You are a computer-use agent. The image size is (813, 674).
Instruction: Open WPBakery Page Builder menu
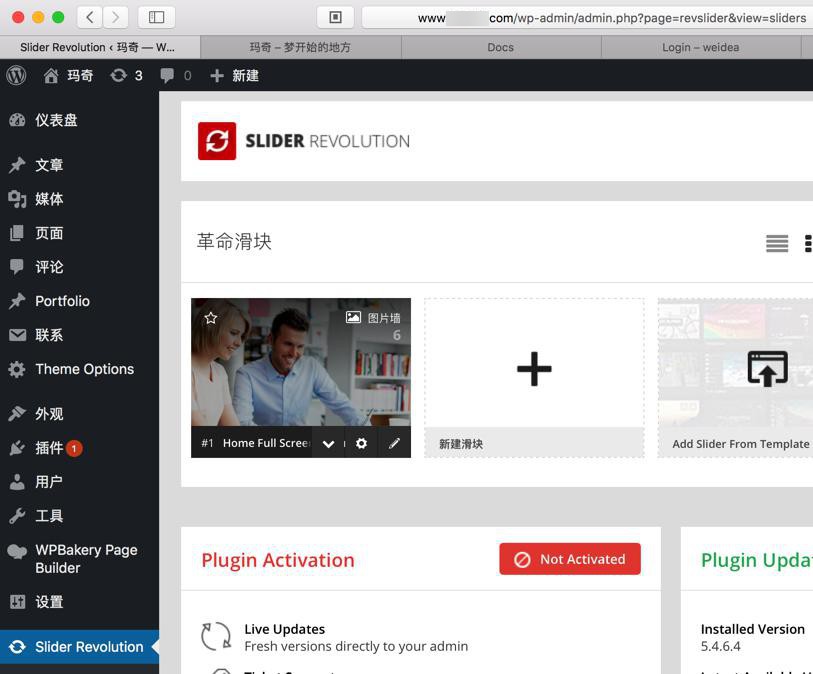(79, 559)
